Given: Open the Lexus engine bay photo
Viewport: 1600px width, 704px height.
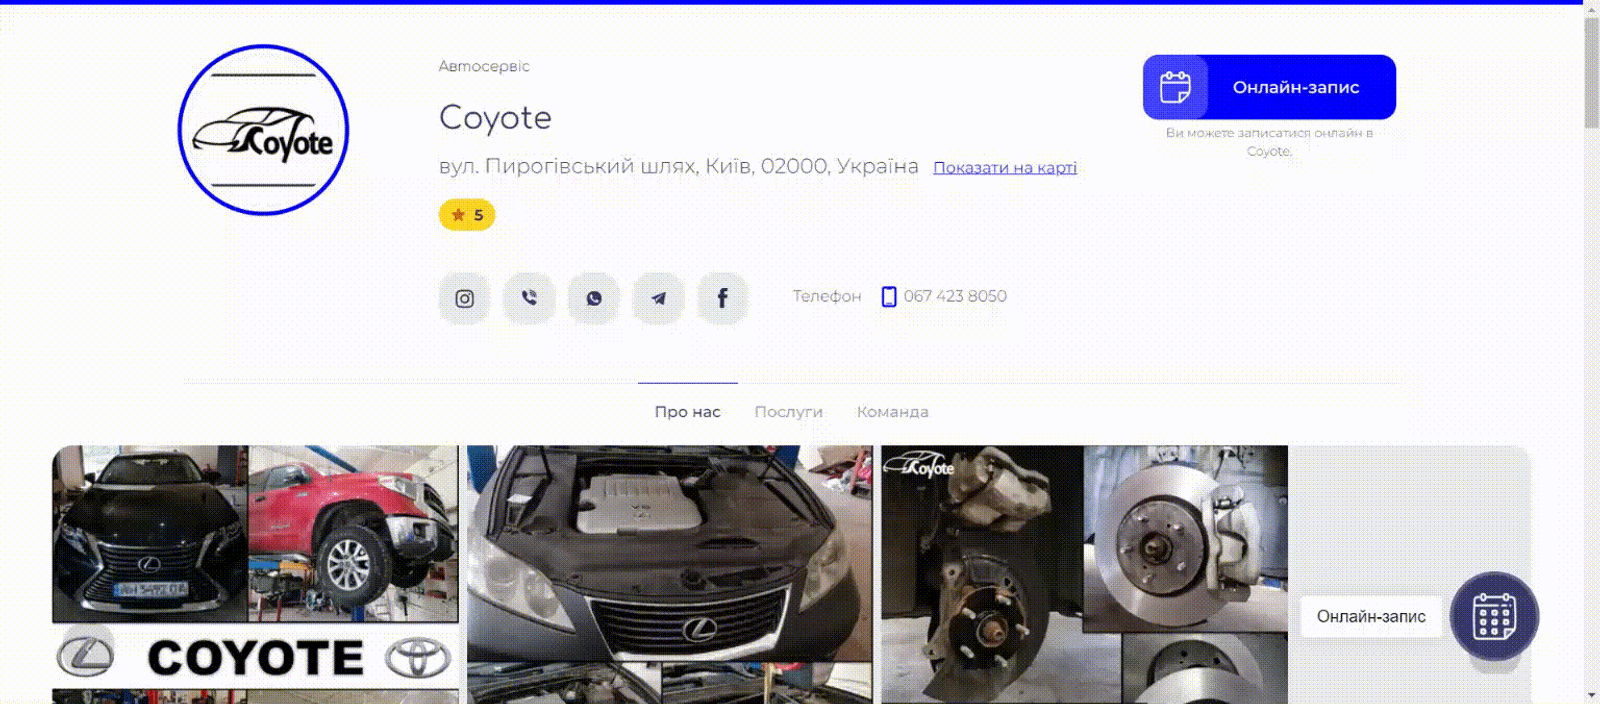Looking at the screenshot, I should [x=670, y=575].
